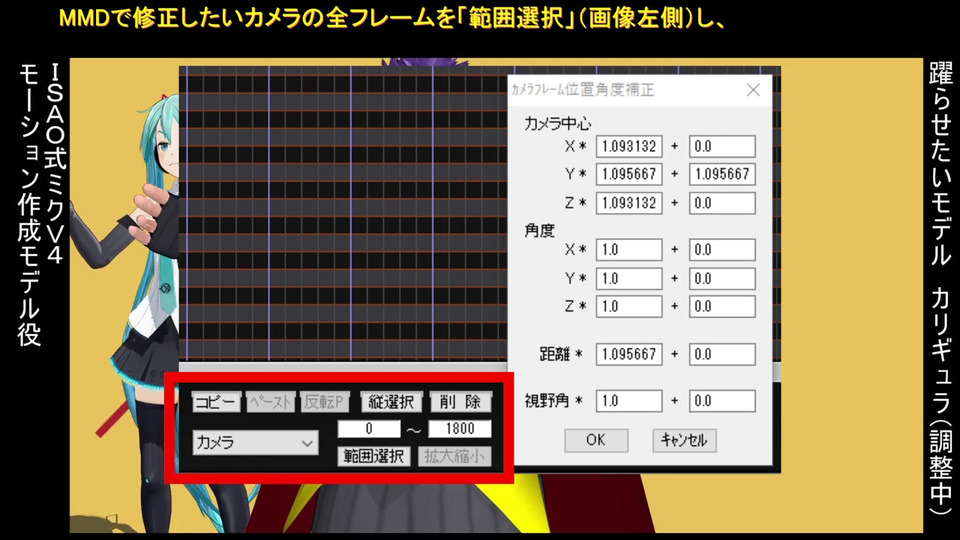The height and width of the screenshot is (540, 960).
Task: Click the ペースト (paste) button
Action: coord(271,402)
